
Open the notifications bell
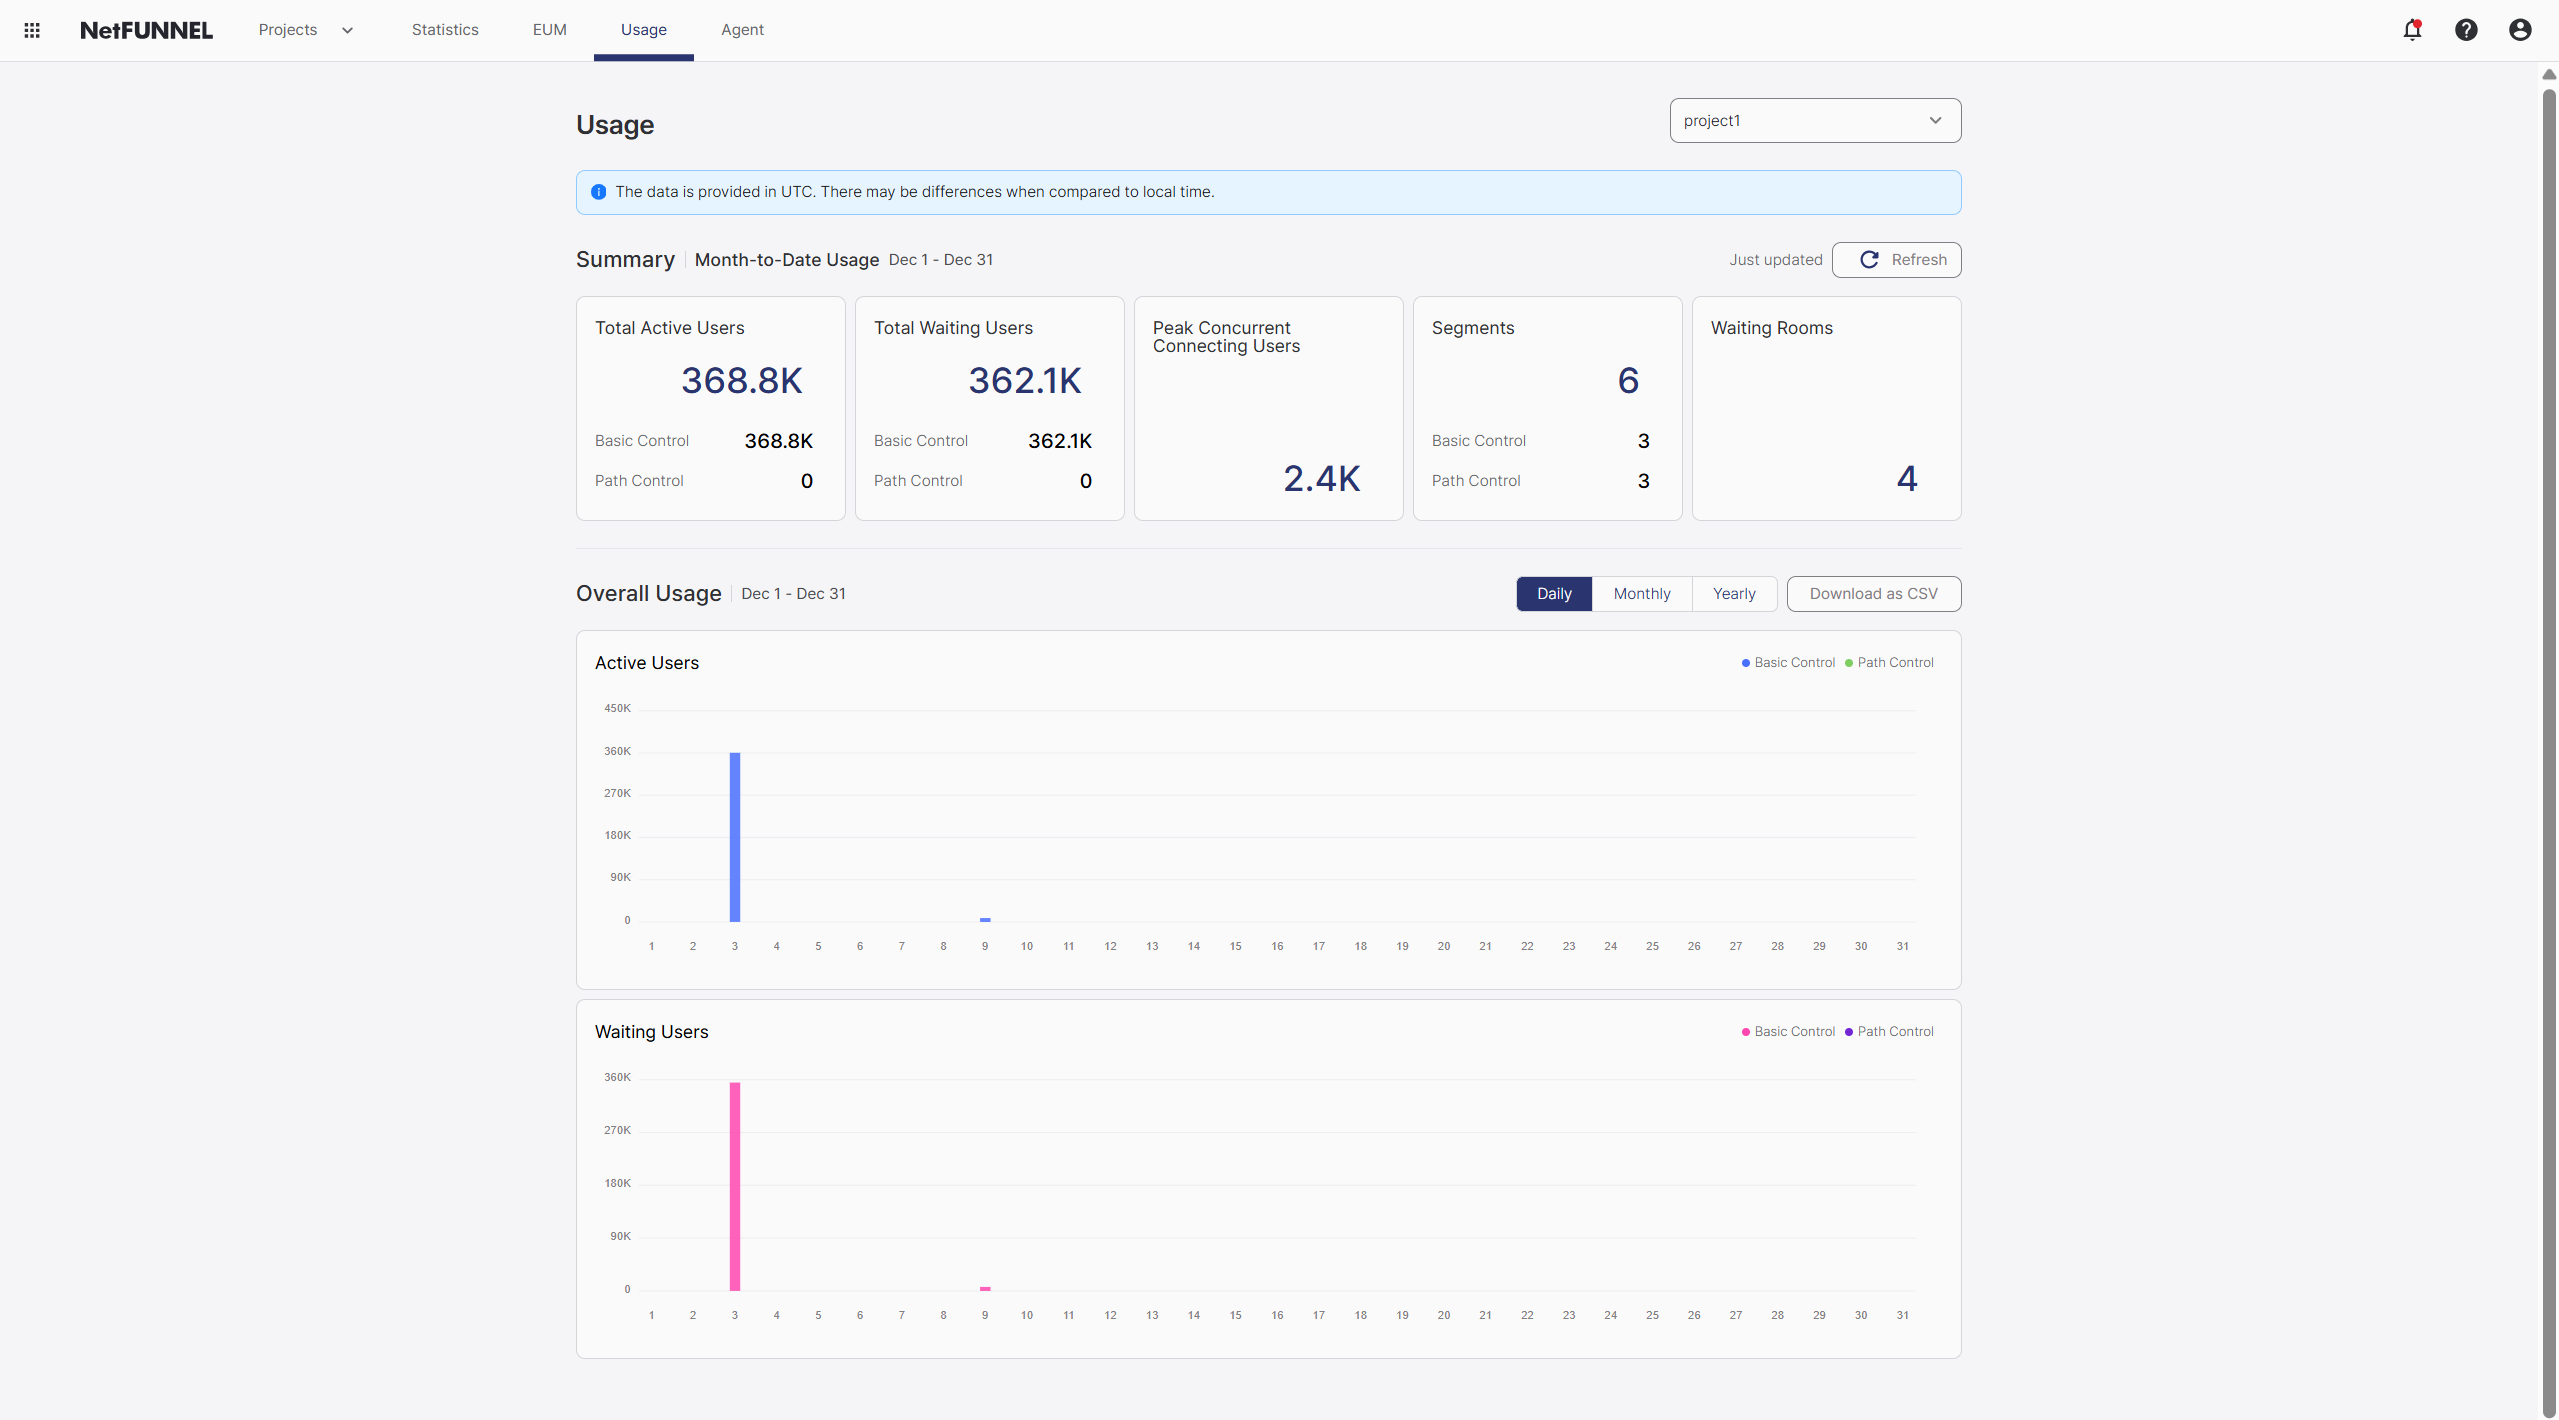(2411, 30)
